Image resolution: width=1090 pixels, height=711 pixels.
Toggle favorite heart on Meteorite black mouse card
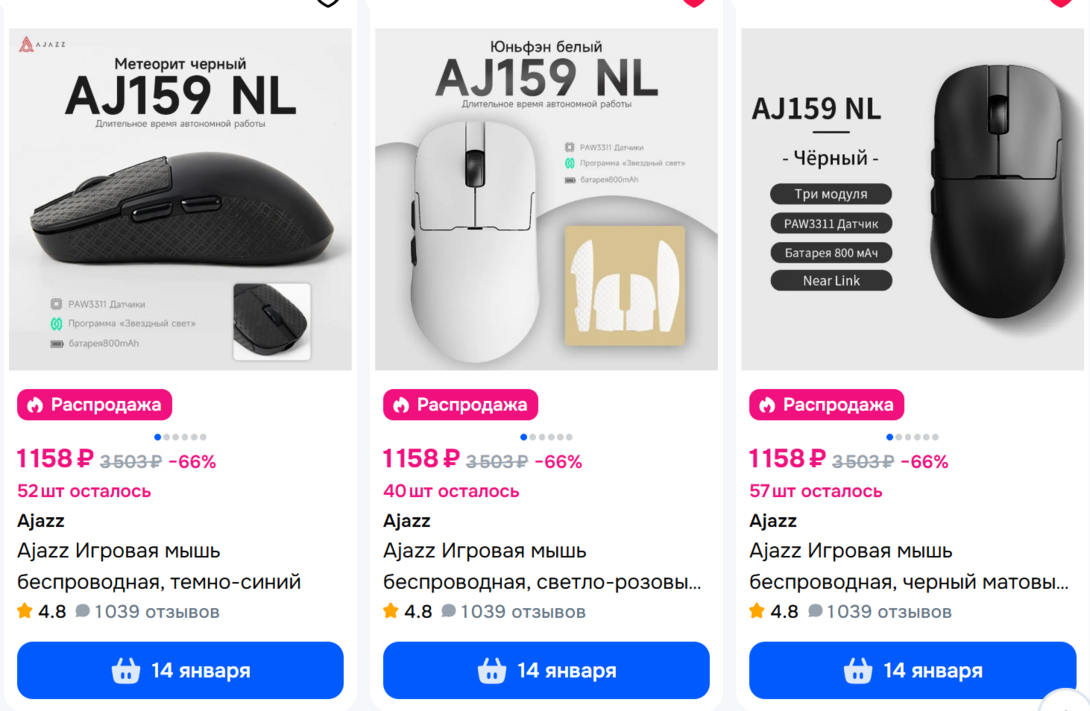click(328, 2)
